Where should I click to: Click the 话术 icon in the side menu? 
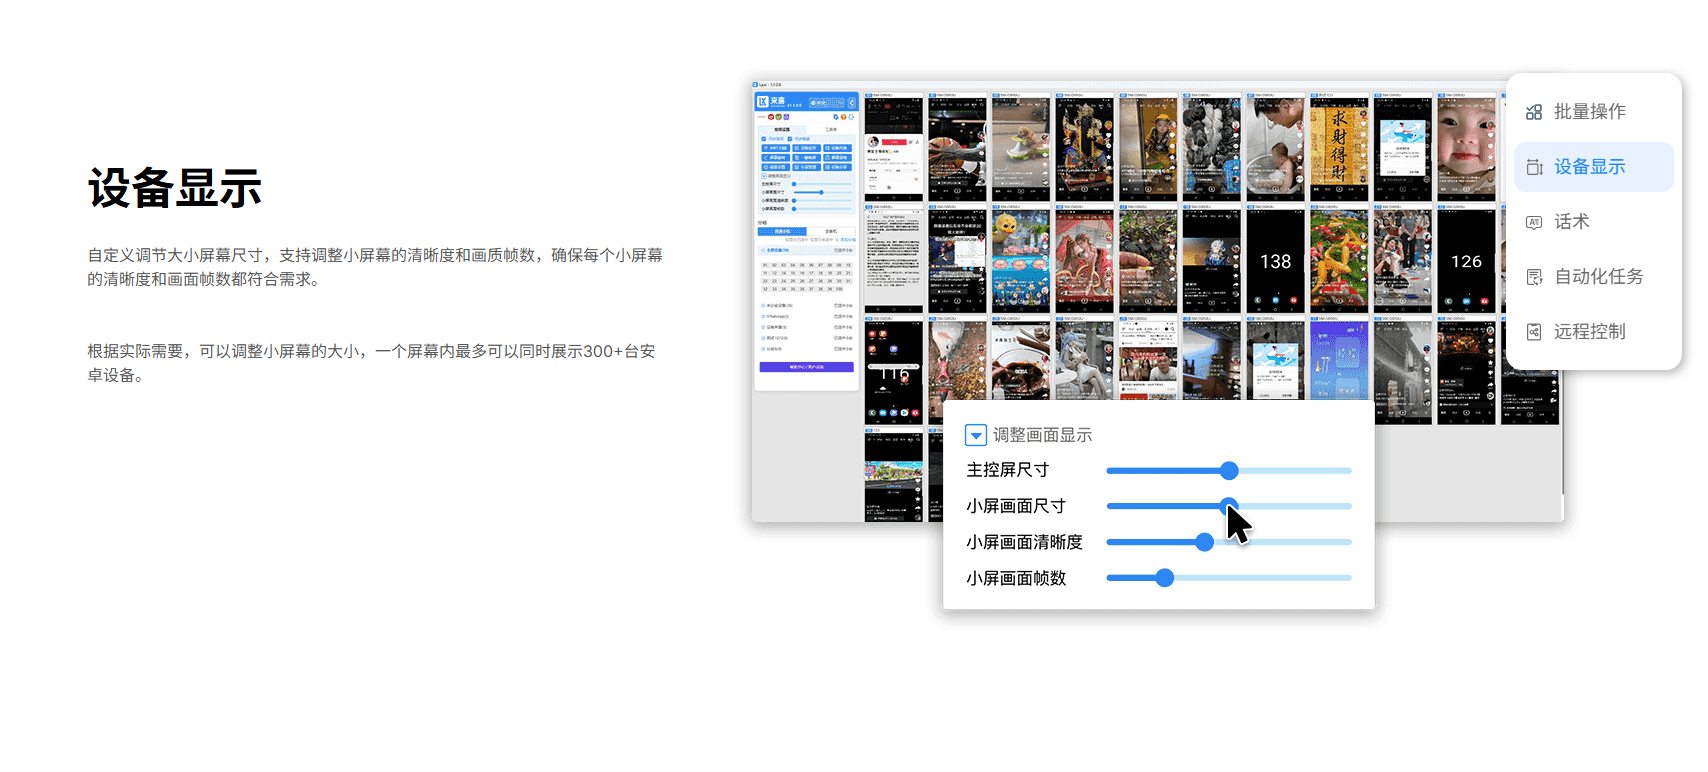pos(1533,222)
